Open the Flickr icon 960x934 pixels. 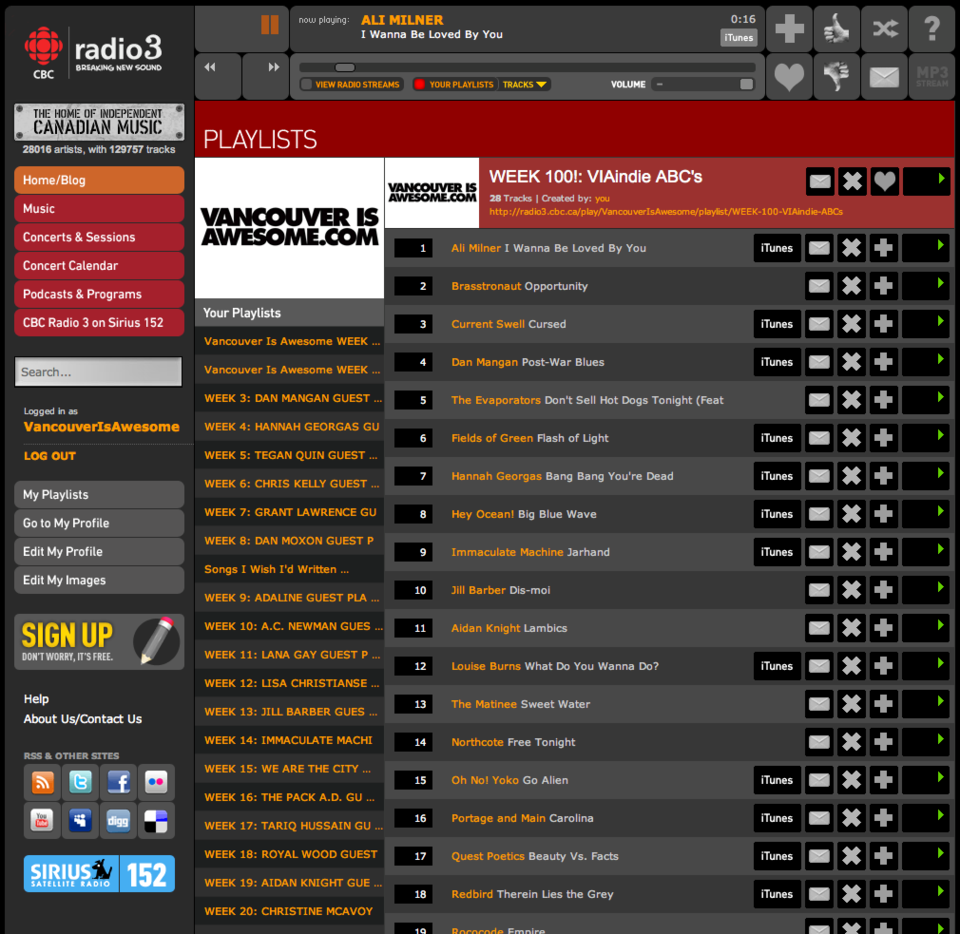click(156, 782)
